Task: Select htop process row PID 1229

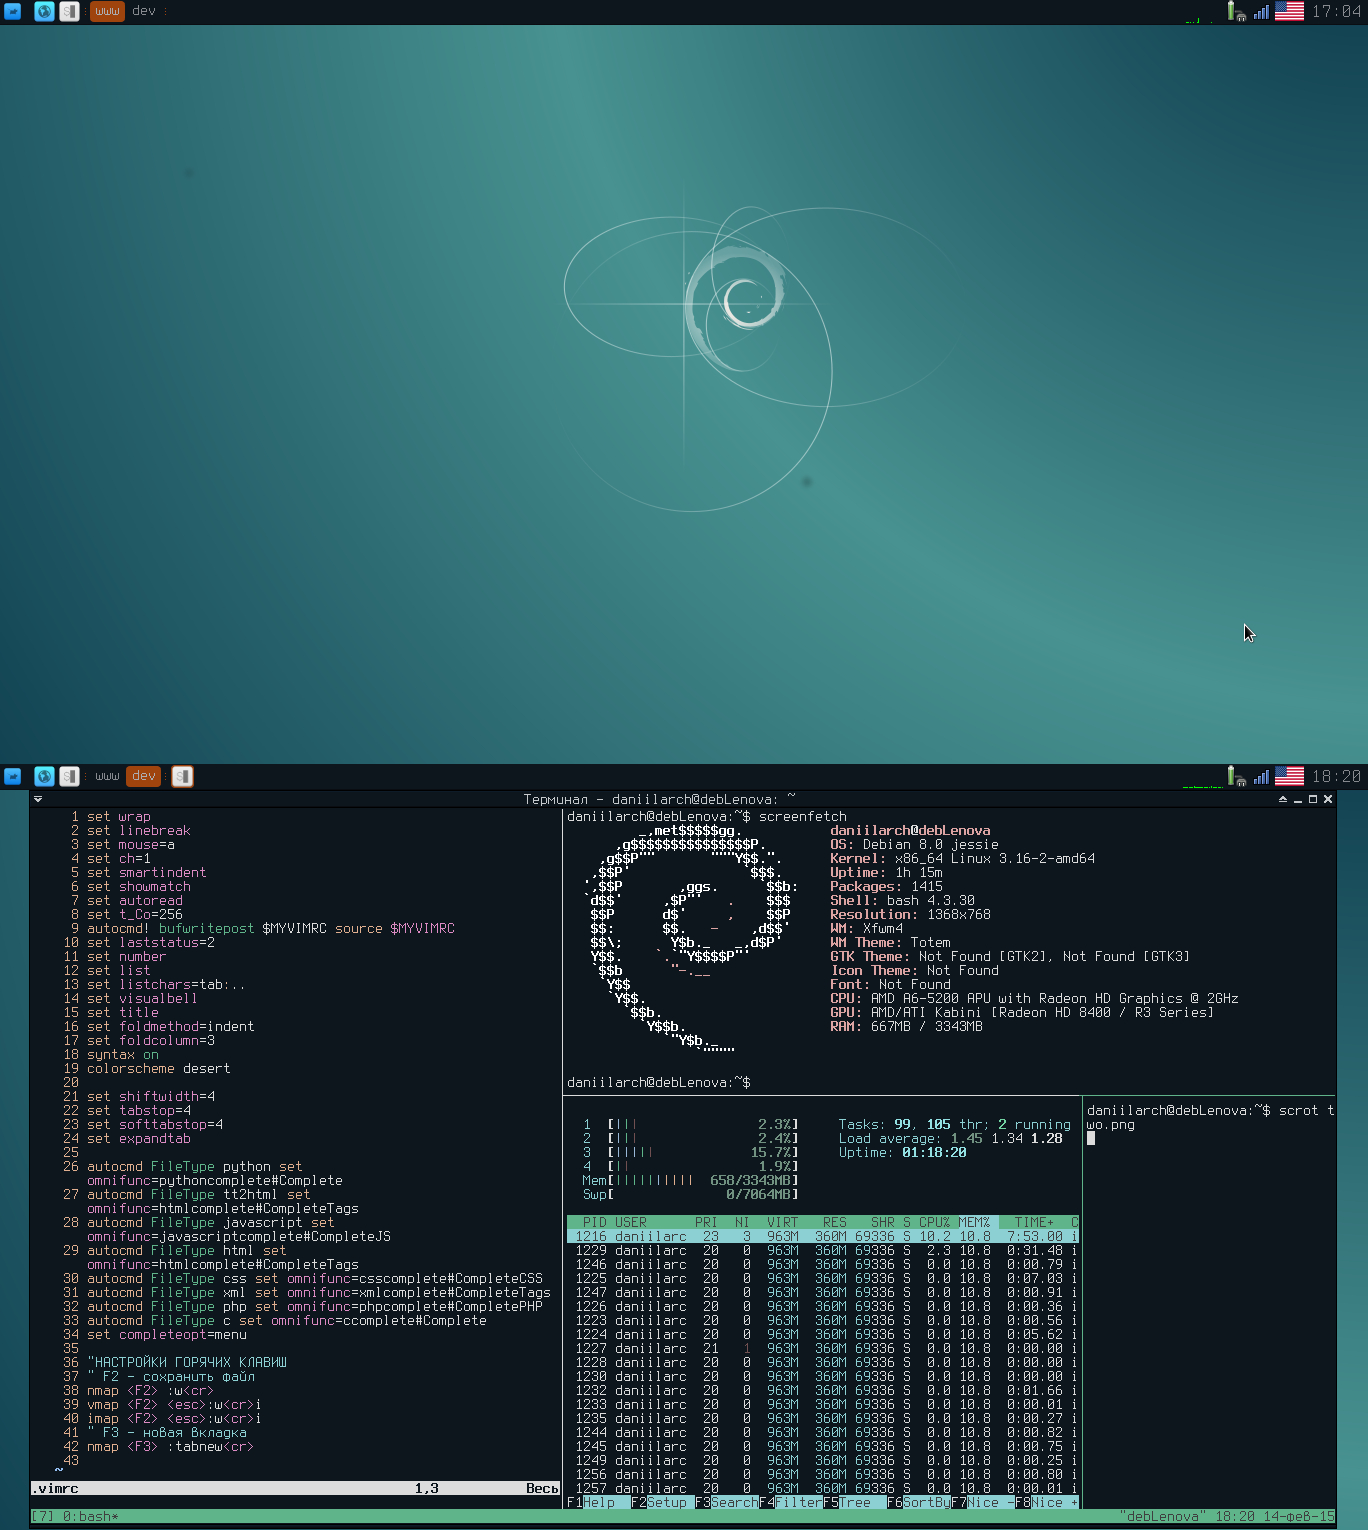Action: click(x=823, y=1250)
